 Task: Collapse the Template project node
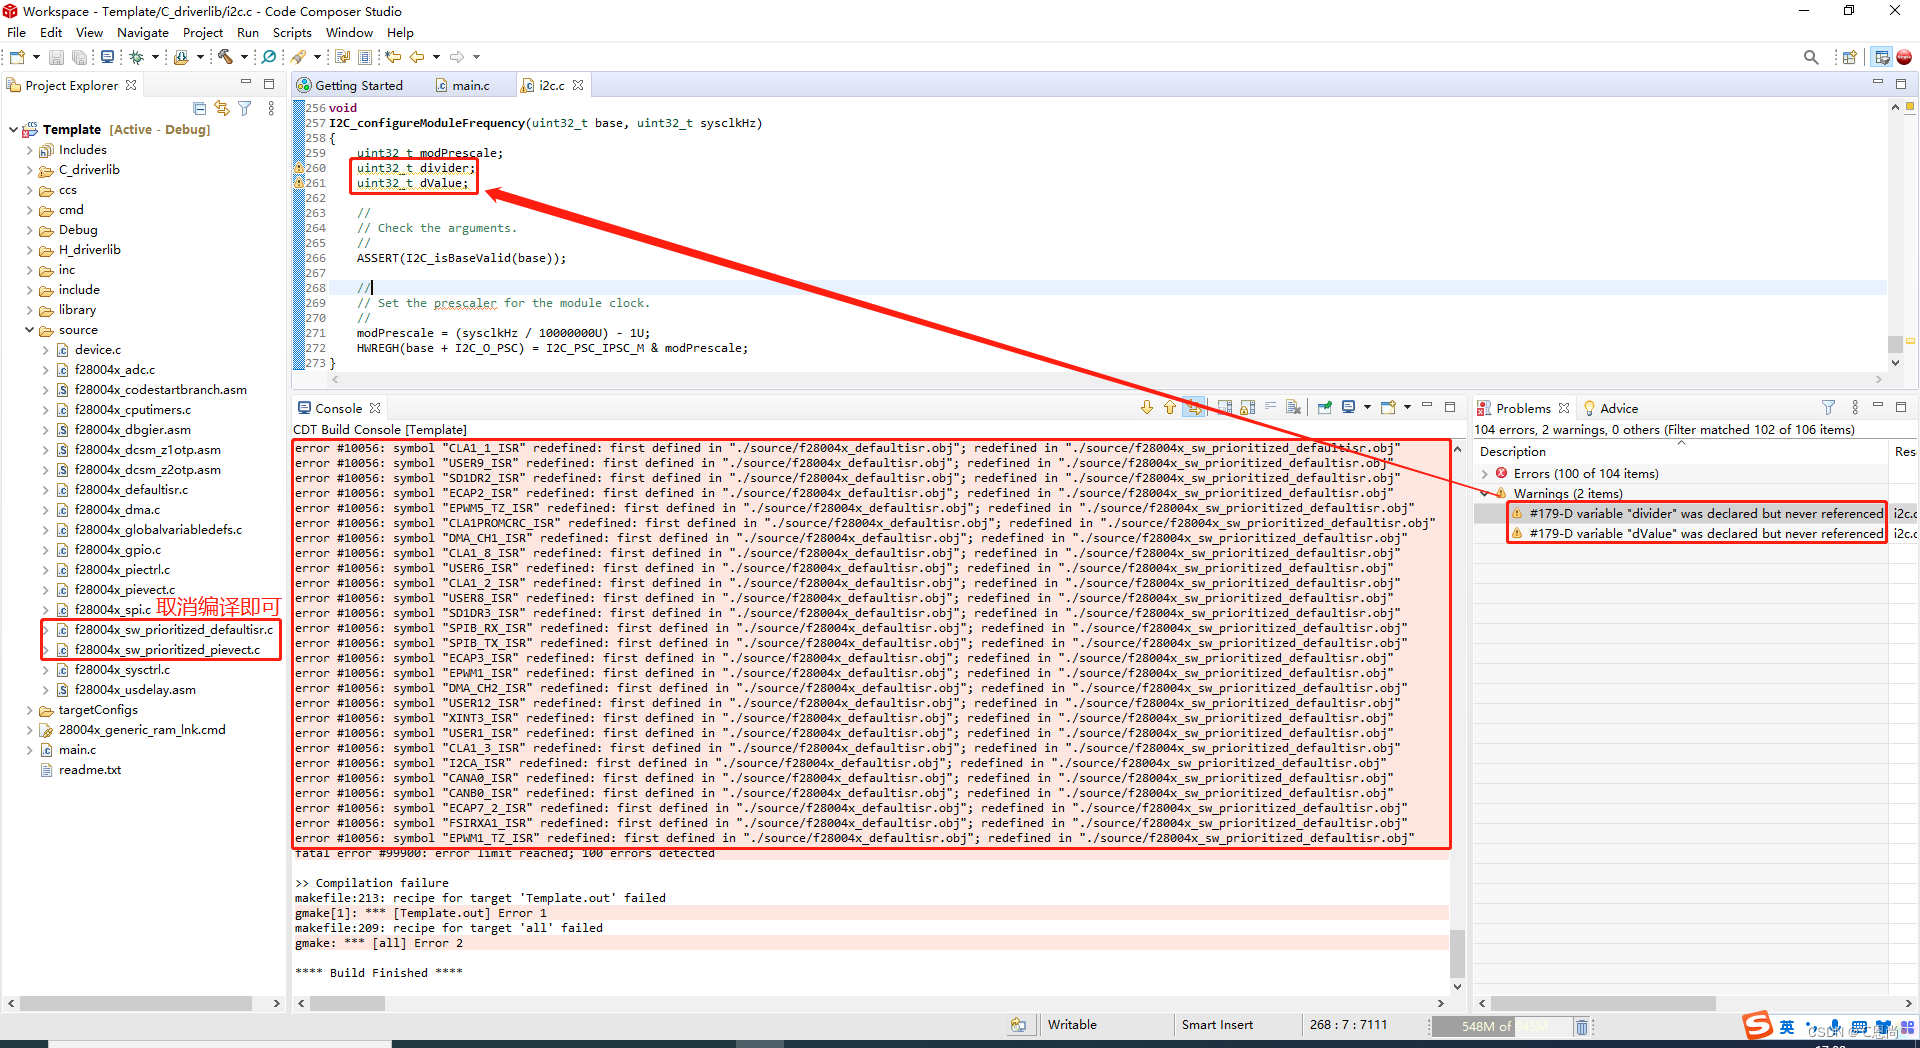[x=13, y=130]
